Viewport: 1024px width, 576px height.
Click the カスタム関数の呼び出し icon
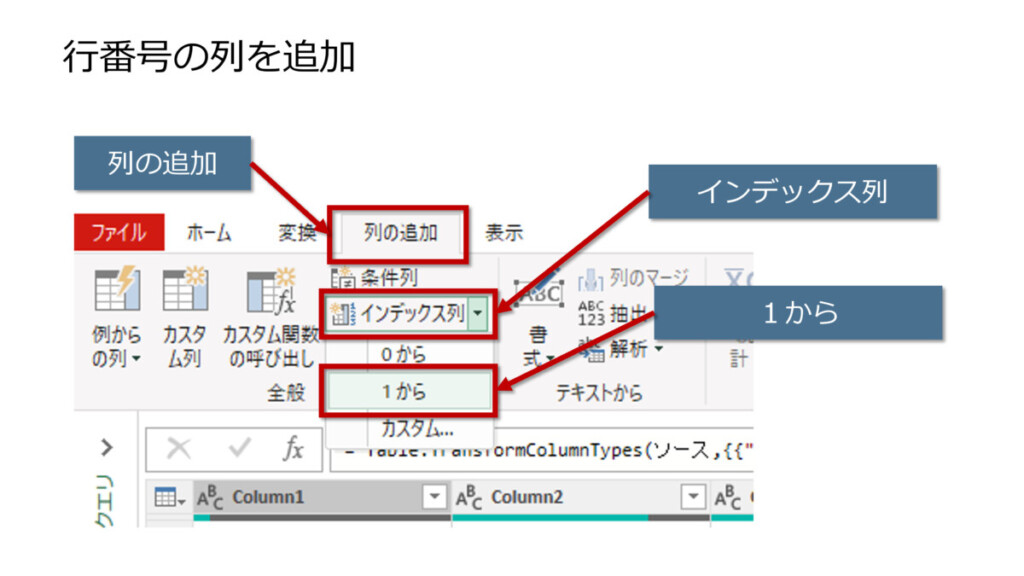pos(270,292)
